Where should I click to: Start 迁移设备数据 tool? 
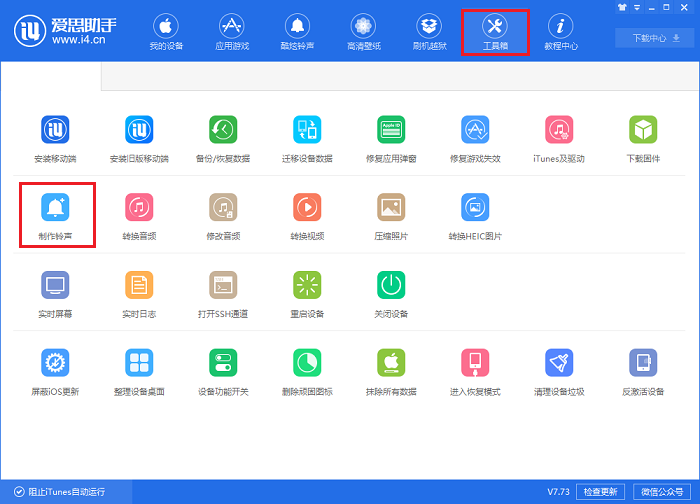point(307,139)
